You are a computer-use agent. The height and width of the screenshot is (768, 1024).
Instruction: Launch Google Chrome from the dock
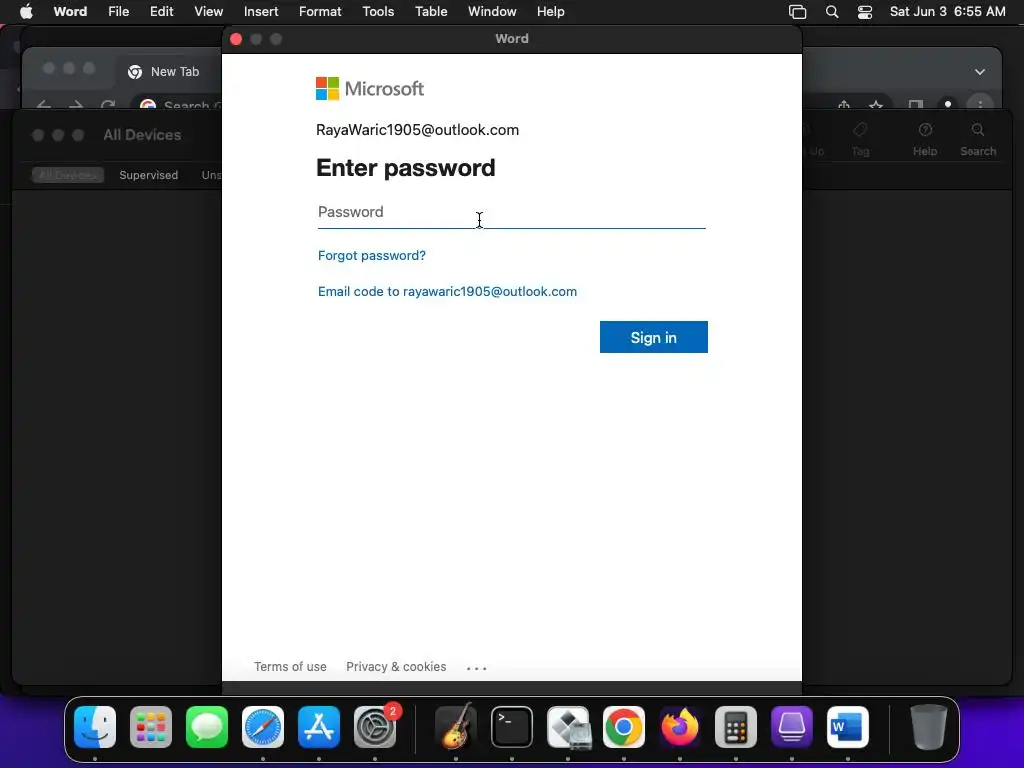[624, 727]
